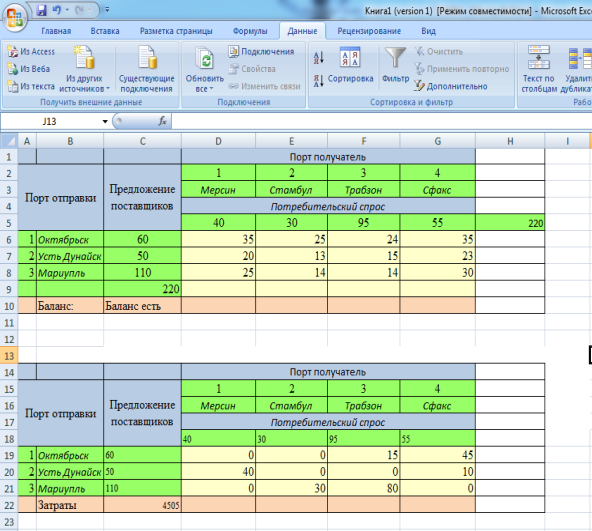592x531 pixels.
Task: Open Подключения in the connections group
Action: (261, 51)
